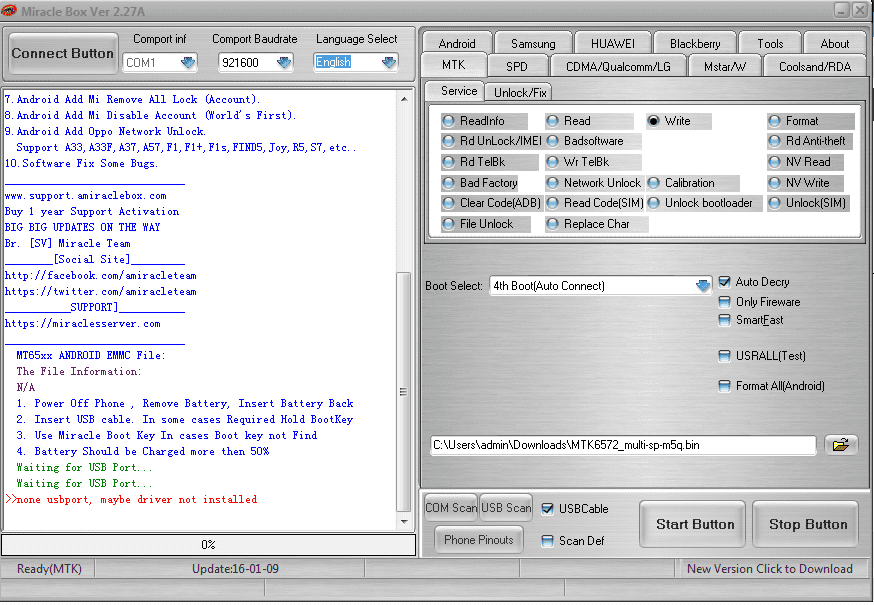The image size is (874, 605).
Task: Open the About tab
Action: click(x=834, y=43)
